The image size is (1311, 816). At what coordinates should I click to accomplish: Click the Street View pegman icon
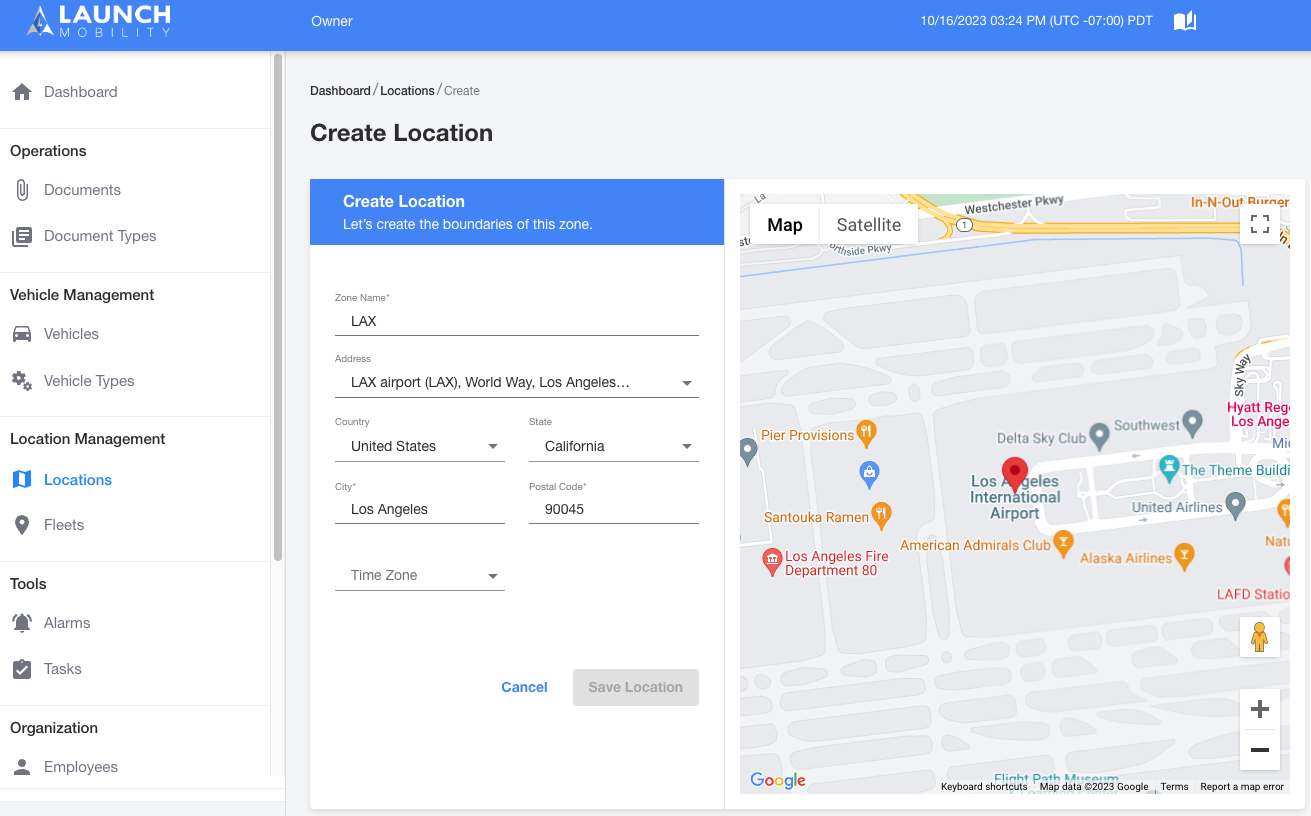(x=1260, y=637)
